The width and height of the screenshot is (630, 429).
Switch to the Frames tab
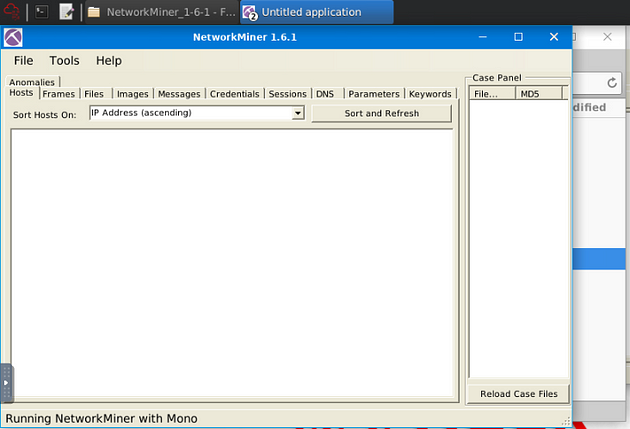(59, 94)
